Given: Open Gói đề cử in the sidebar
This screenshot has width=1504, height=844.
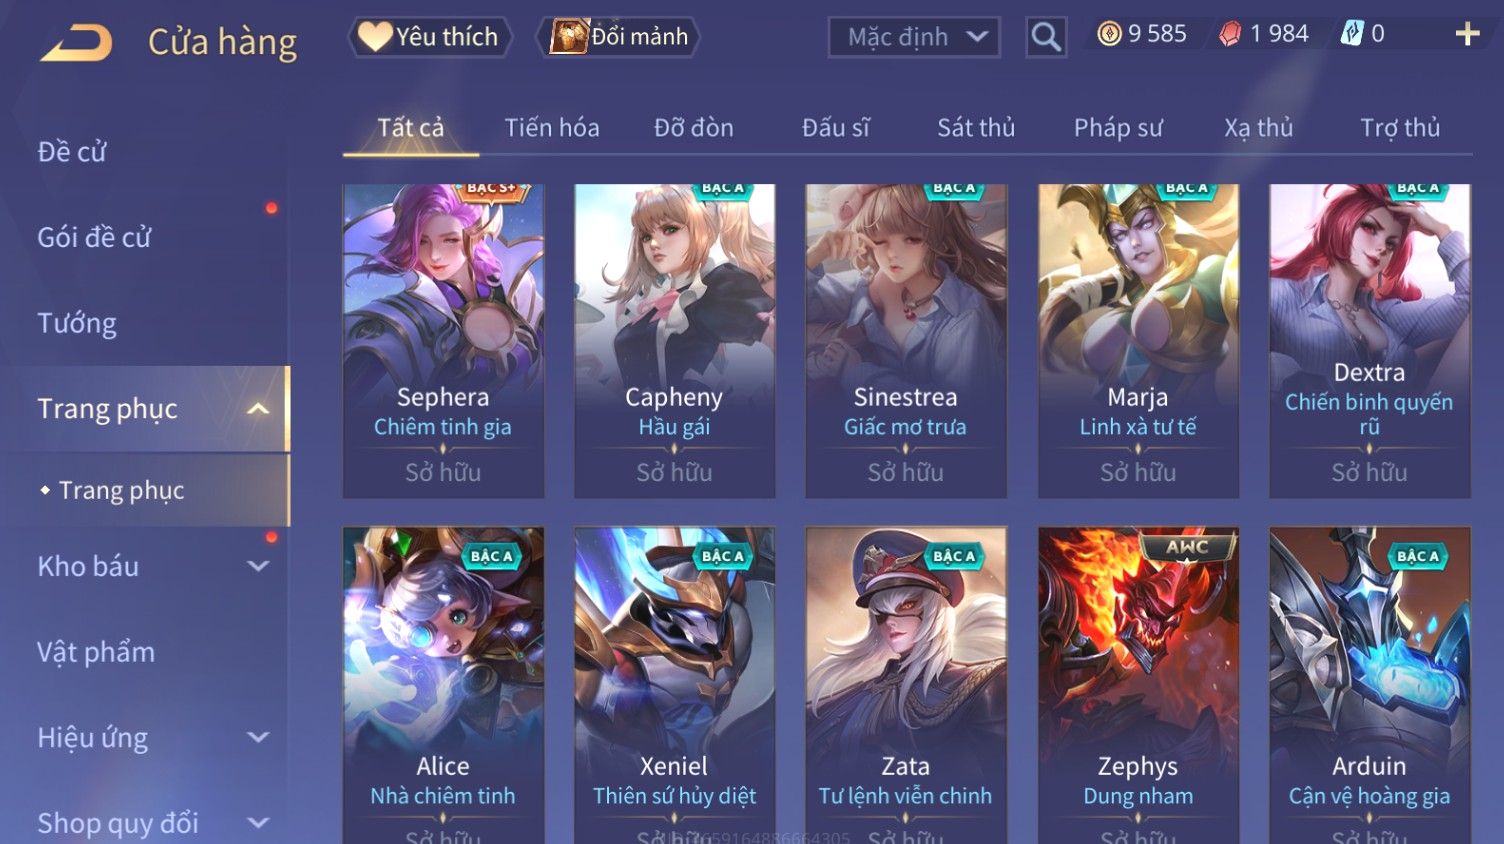Looking at the screenshot, I should click(x=94, y=237).
